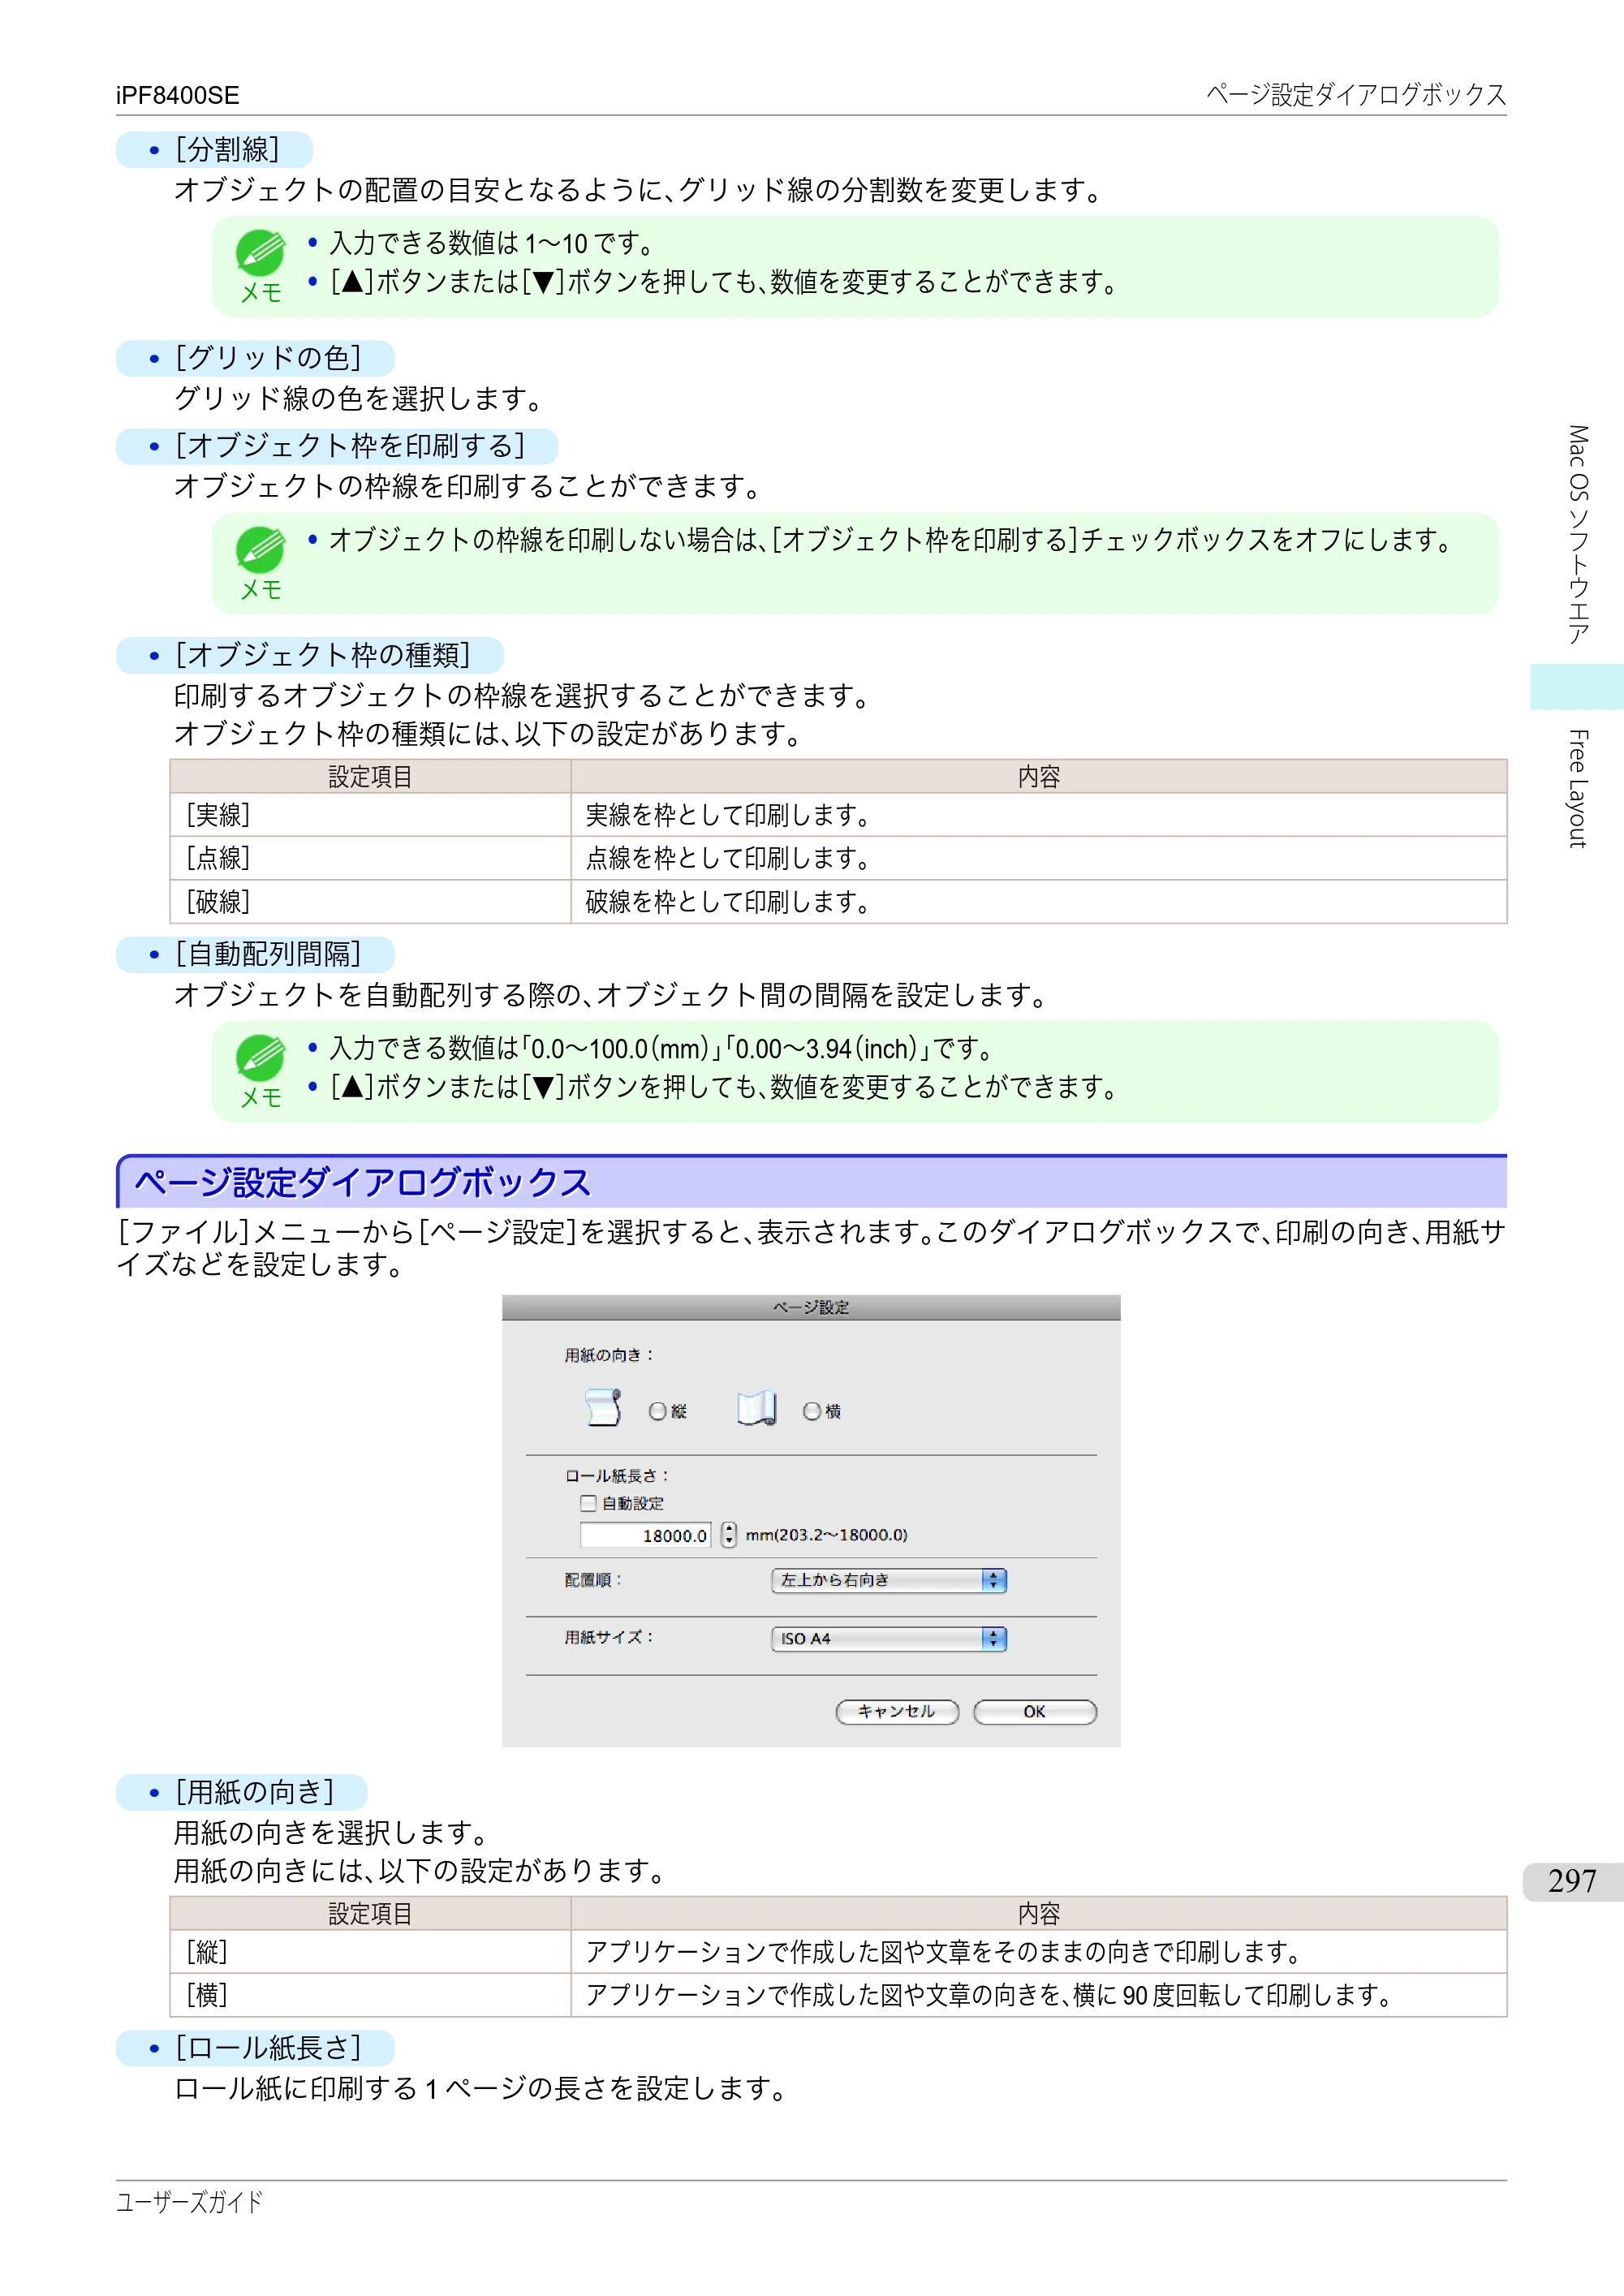This screenshot has width=1624, height=2296.
Task: Click the ページ設定 dialog title bar
Action: (x=811, y=1307)
